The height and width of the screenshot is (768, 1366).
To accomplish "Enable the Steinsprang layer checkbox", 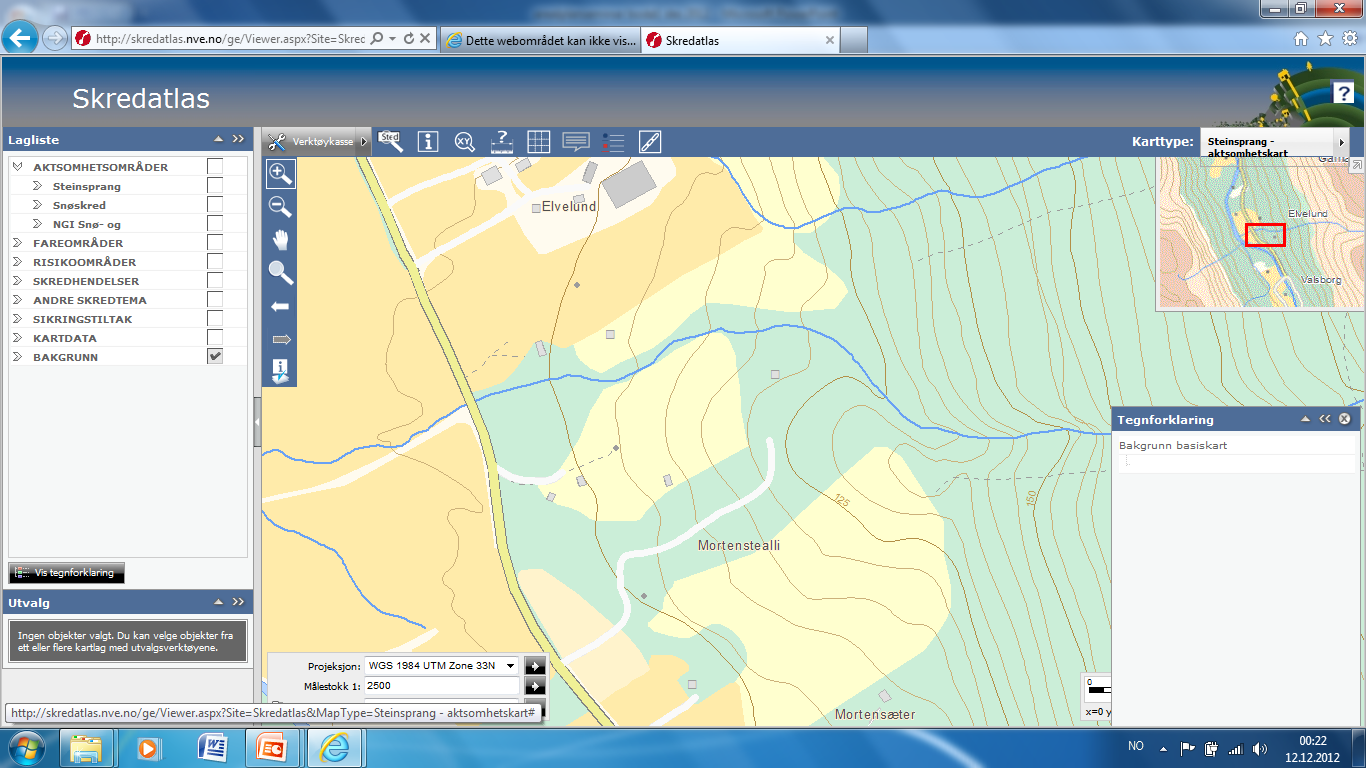I will click(214, 185).
